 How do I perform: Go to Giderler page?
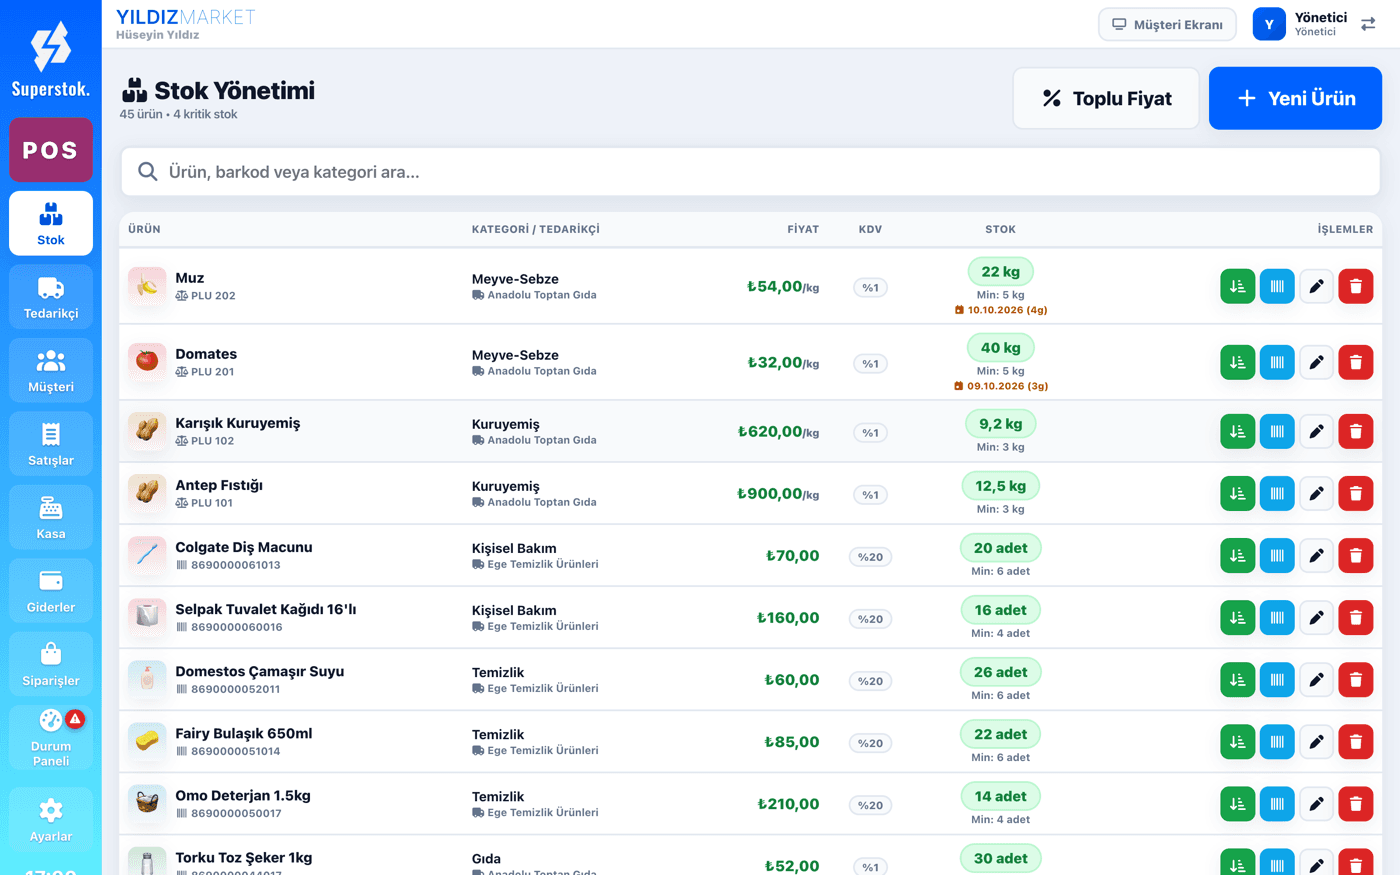(51, 591)
